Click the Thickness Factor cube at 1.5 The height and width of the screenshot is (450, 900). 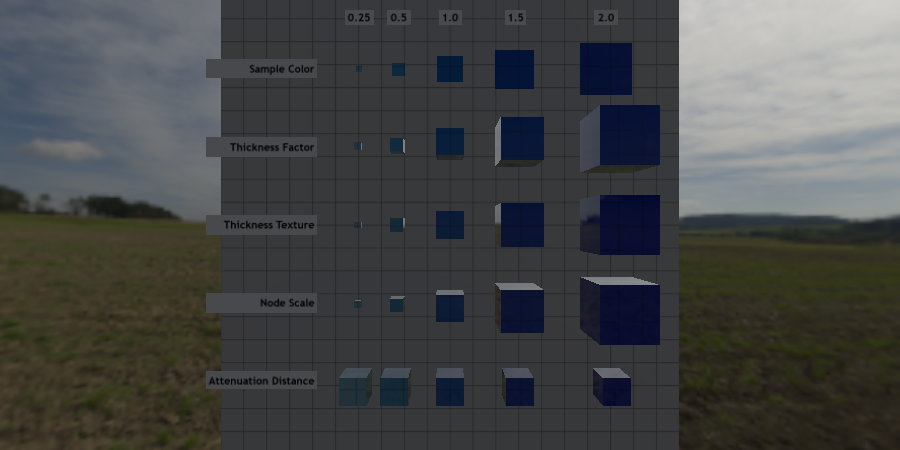pyautogui.click(x=521, y=140)
